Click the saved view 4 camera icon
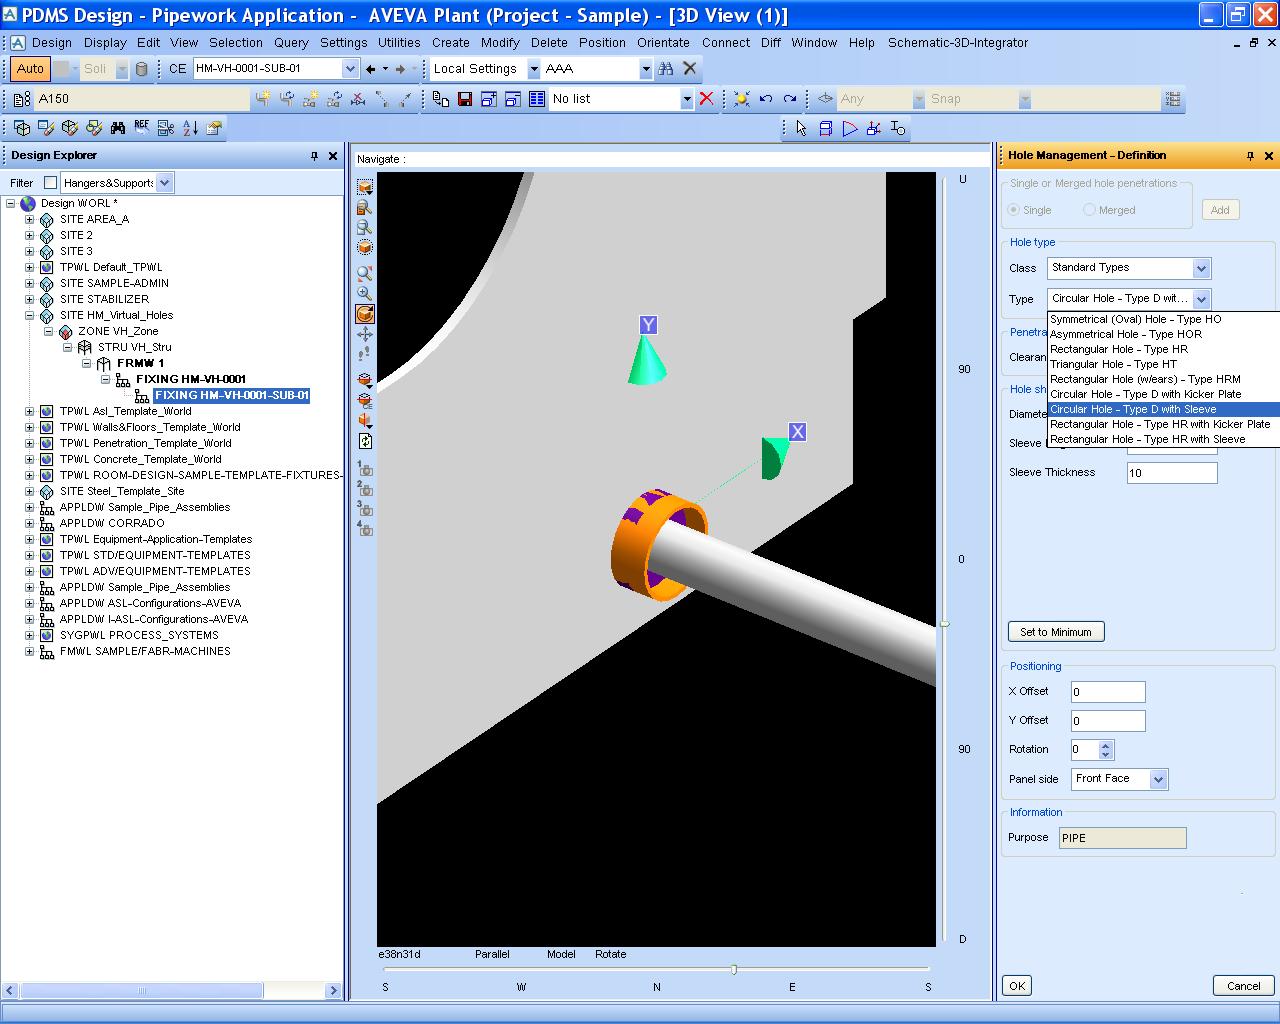Screen dimensions: 1280x1024 coord(365,529)
